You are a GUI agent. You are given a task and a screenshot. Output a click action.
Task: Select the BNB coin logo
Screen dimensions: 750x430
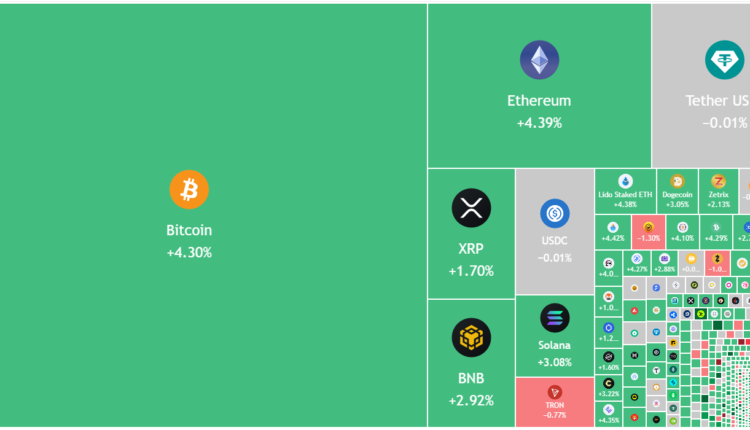pos(471,338)
